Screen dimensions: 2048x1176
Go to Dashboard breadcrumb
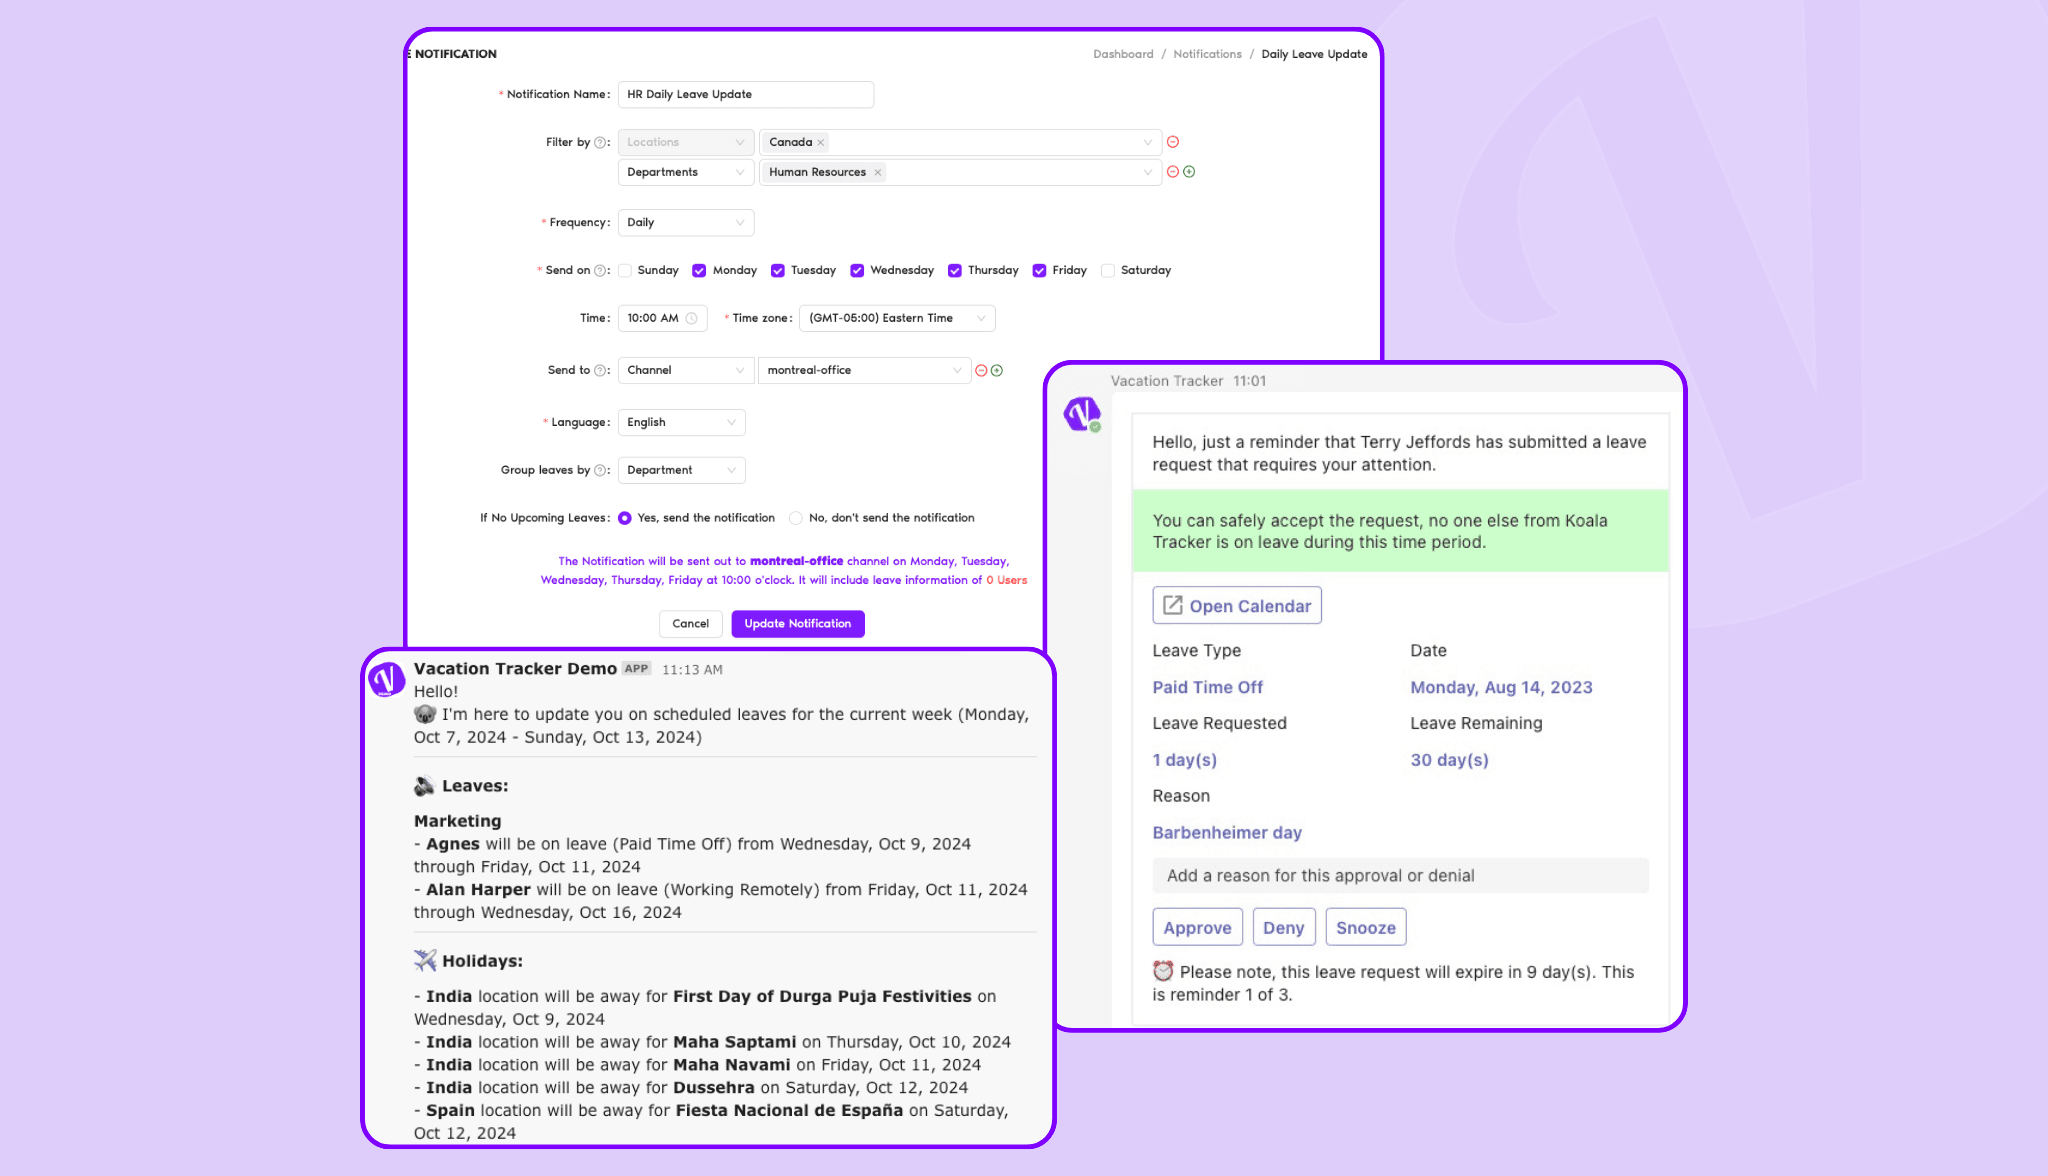(x=1123, y=55)
